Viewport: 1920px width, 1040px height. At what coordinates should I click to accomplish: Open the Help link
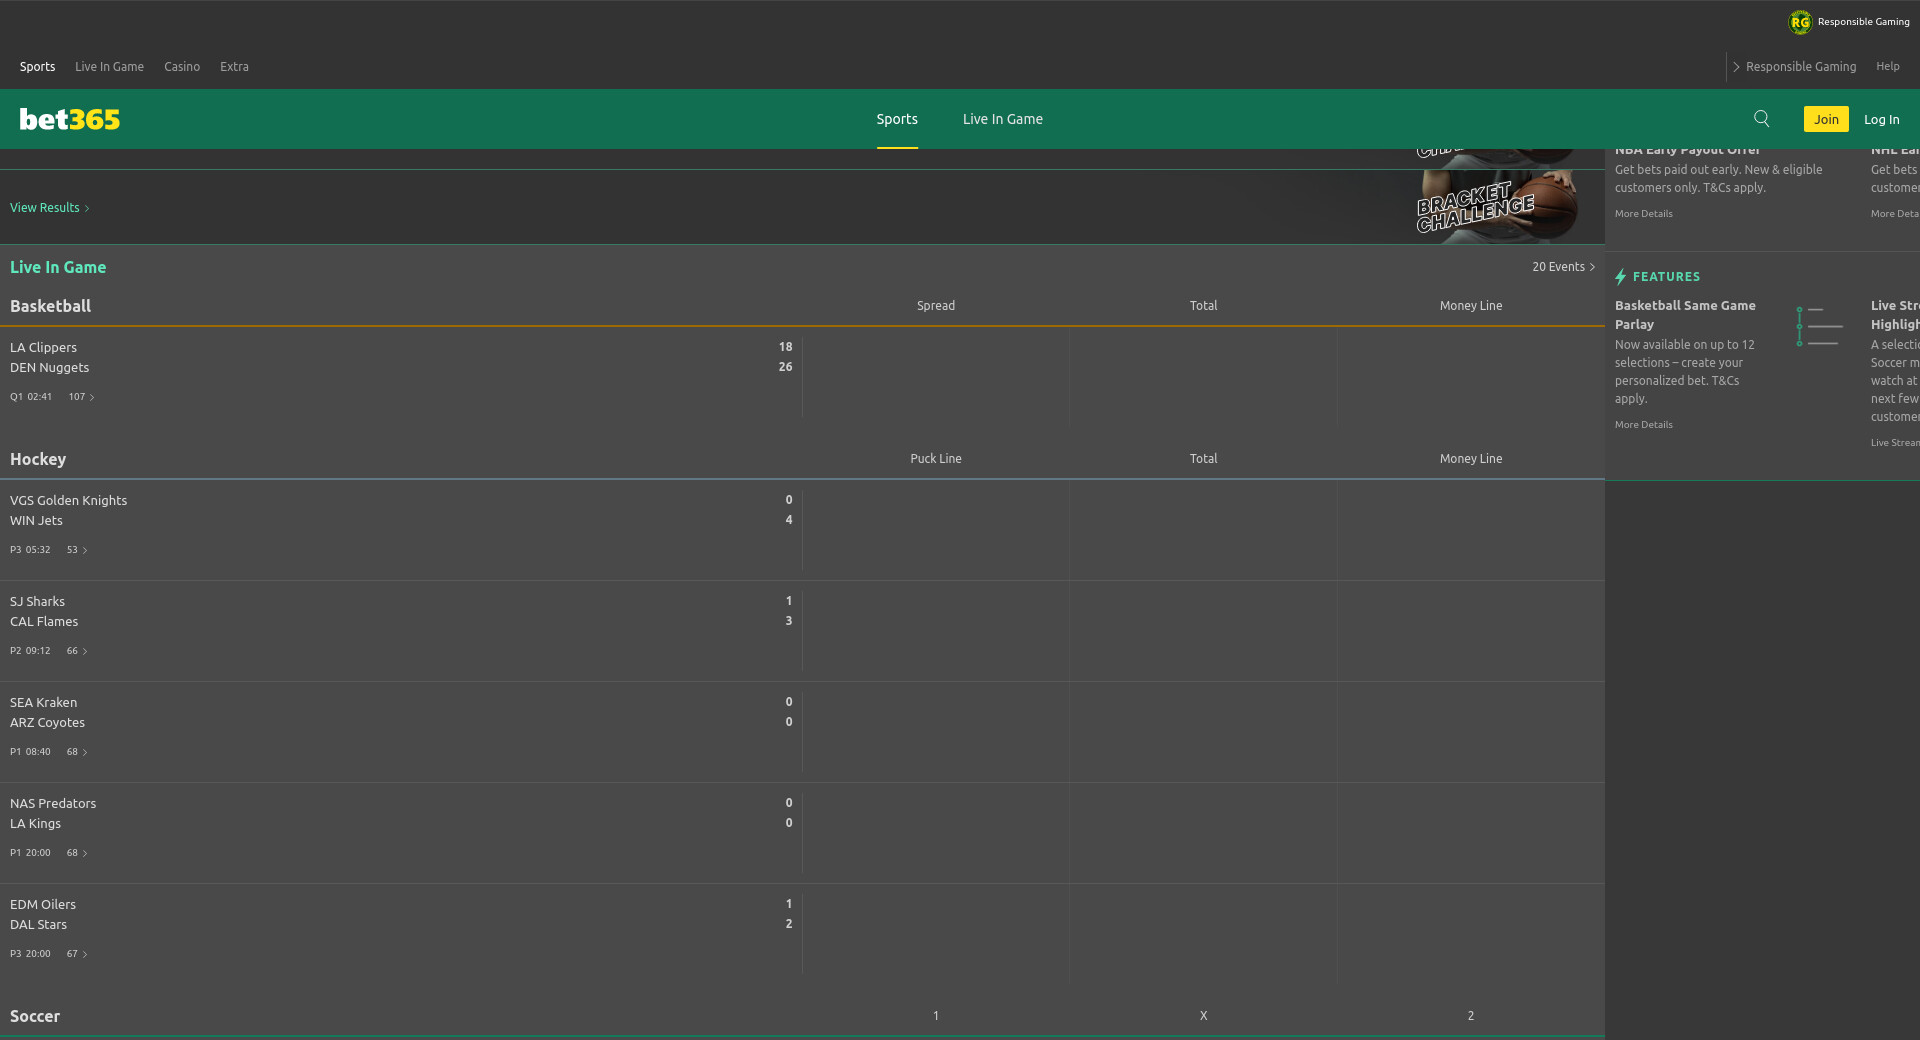1887,67
